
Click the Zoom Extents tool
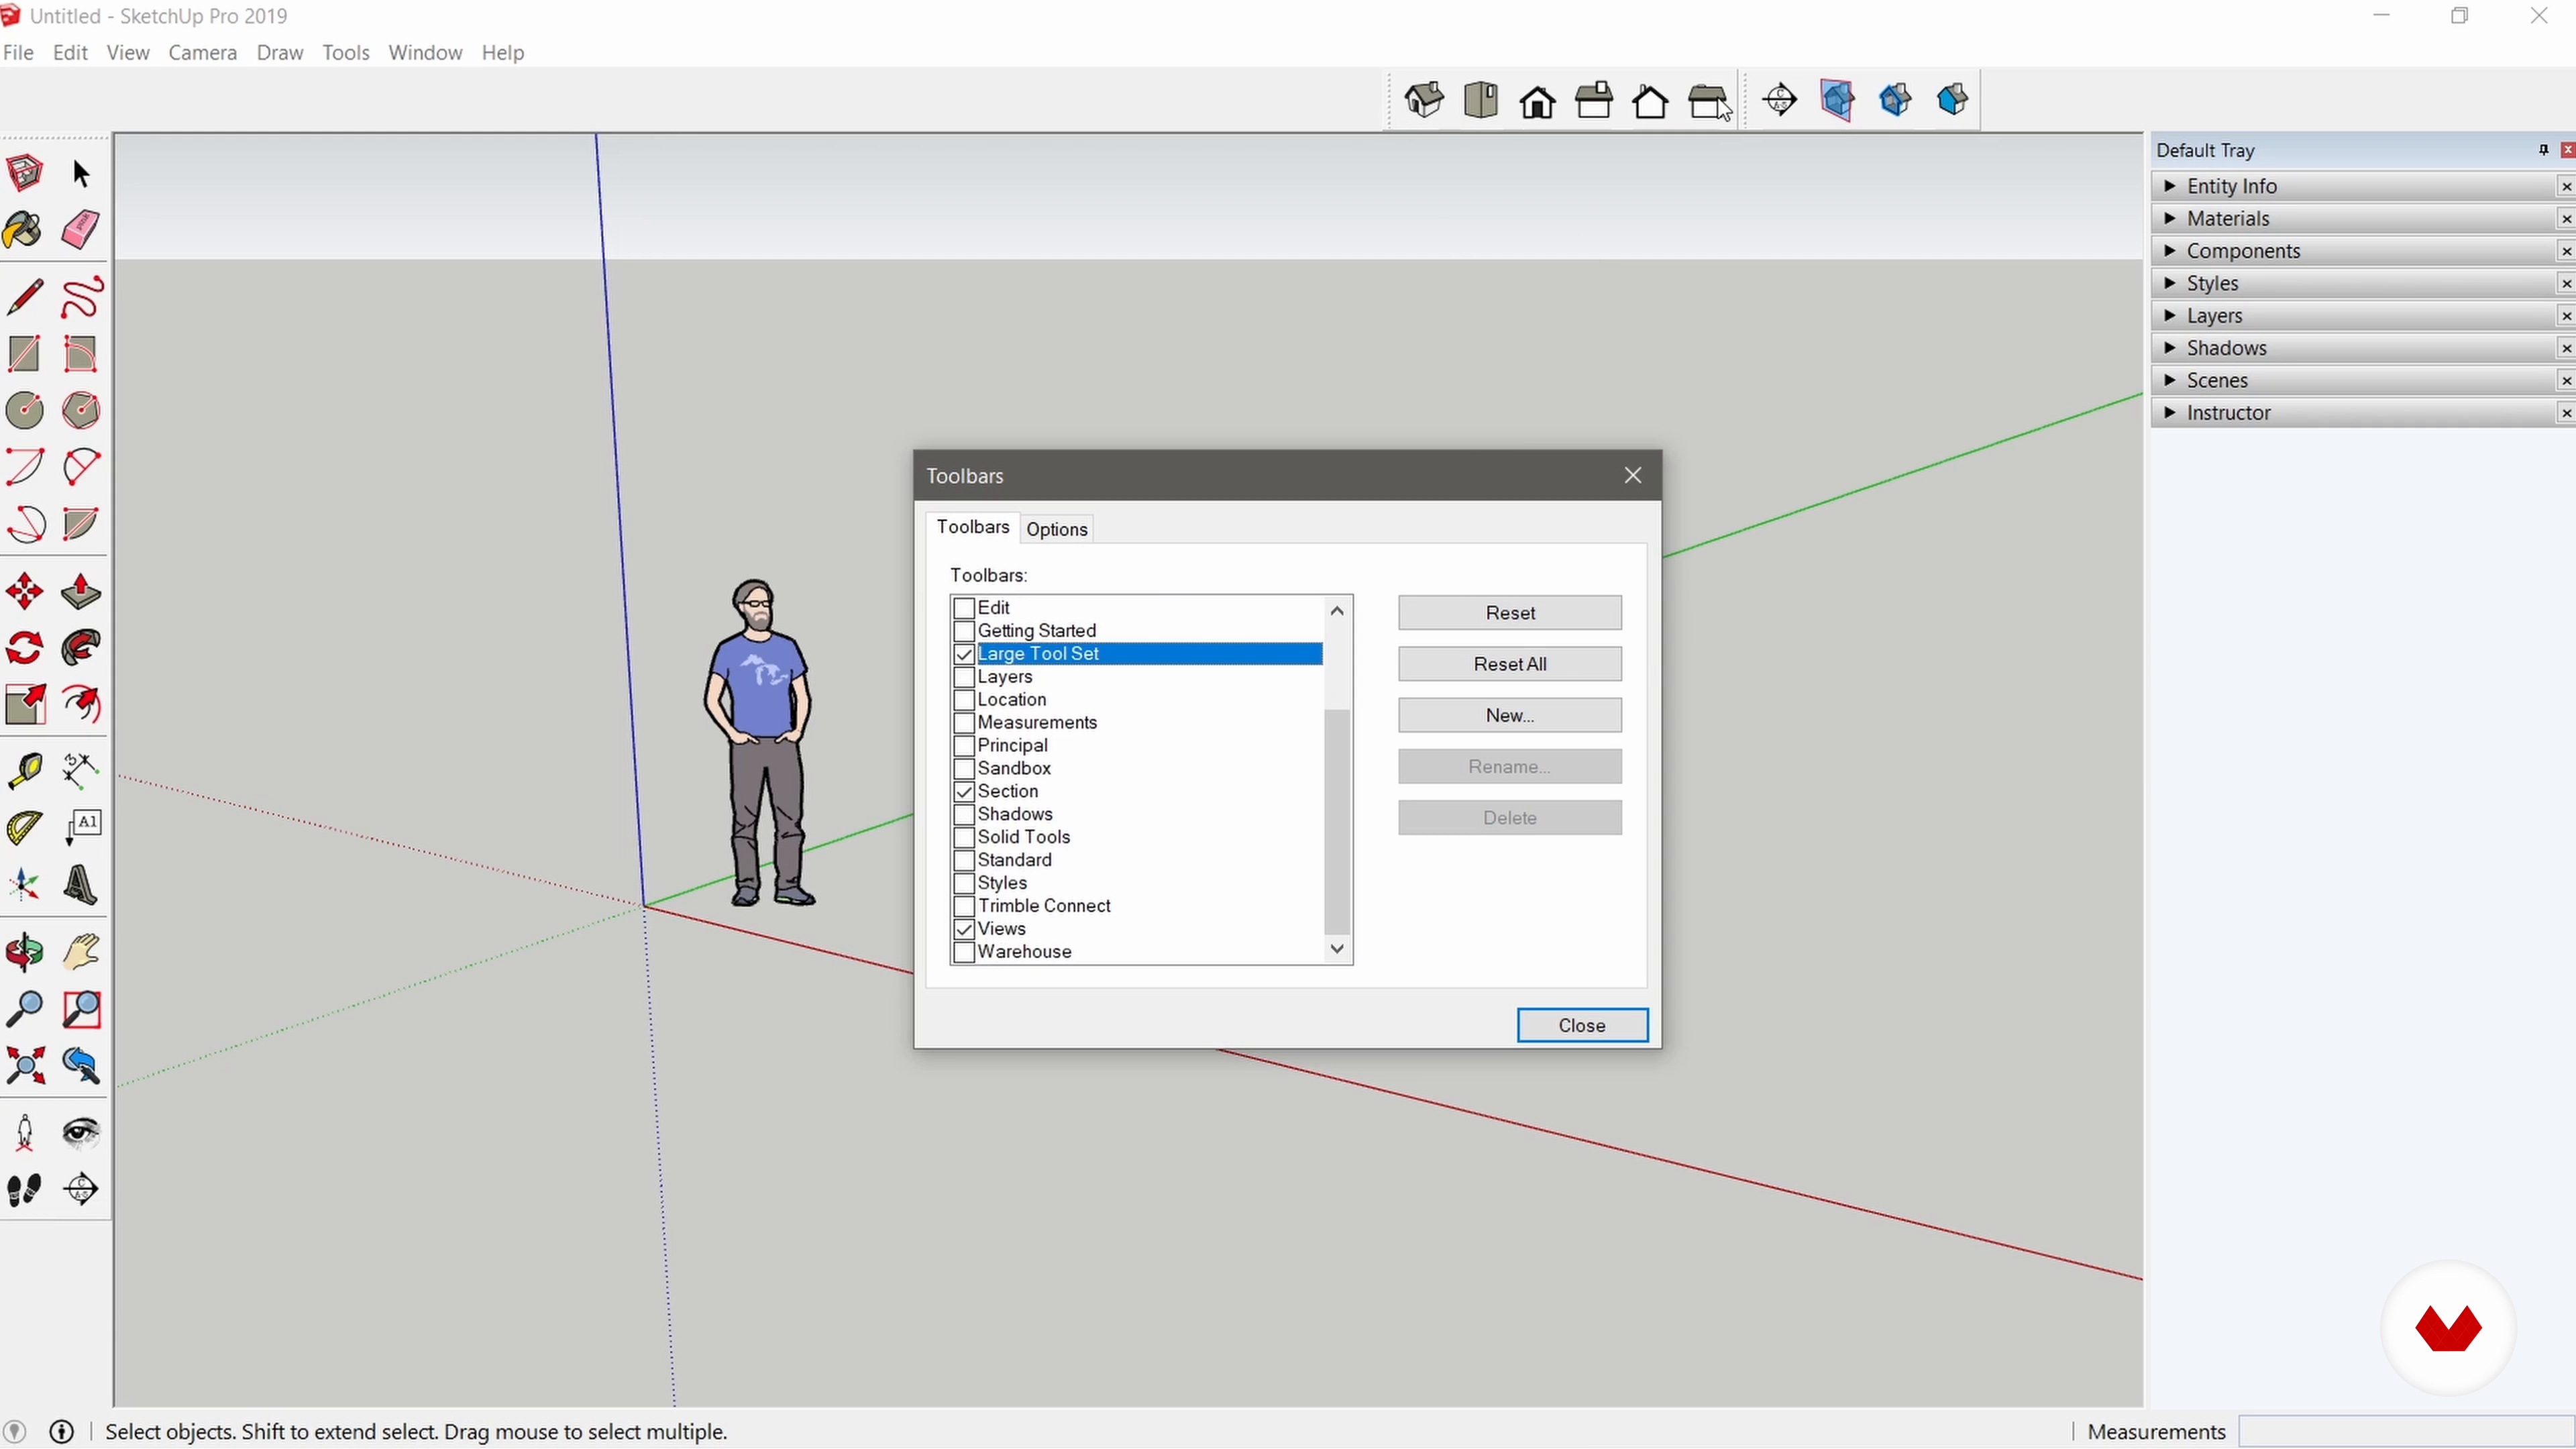click(x=25, y=1066)
